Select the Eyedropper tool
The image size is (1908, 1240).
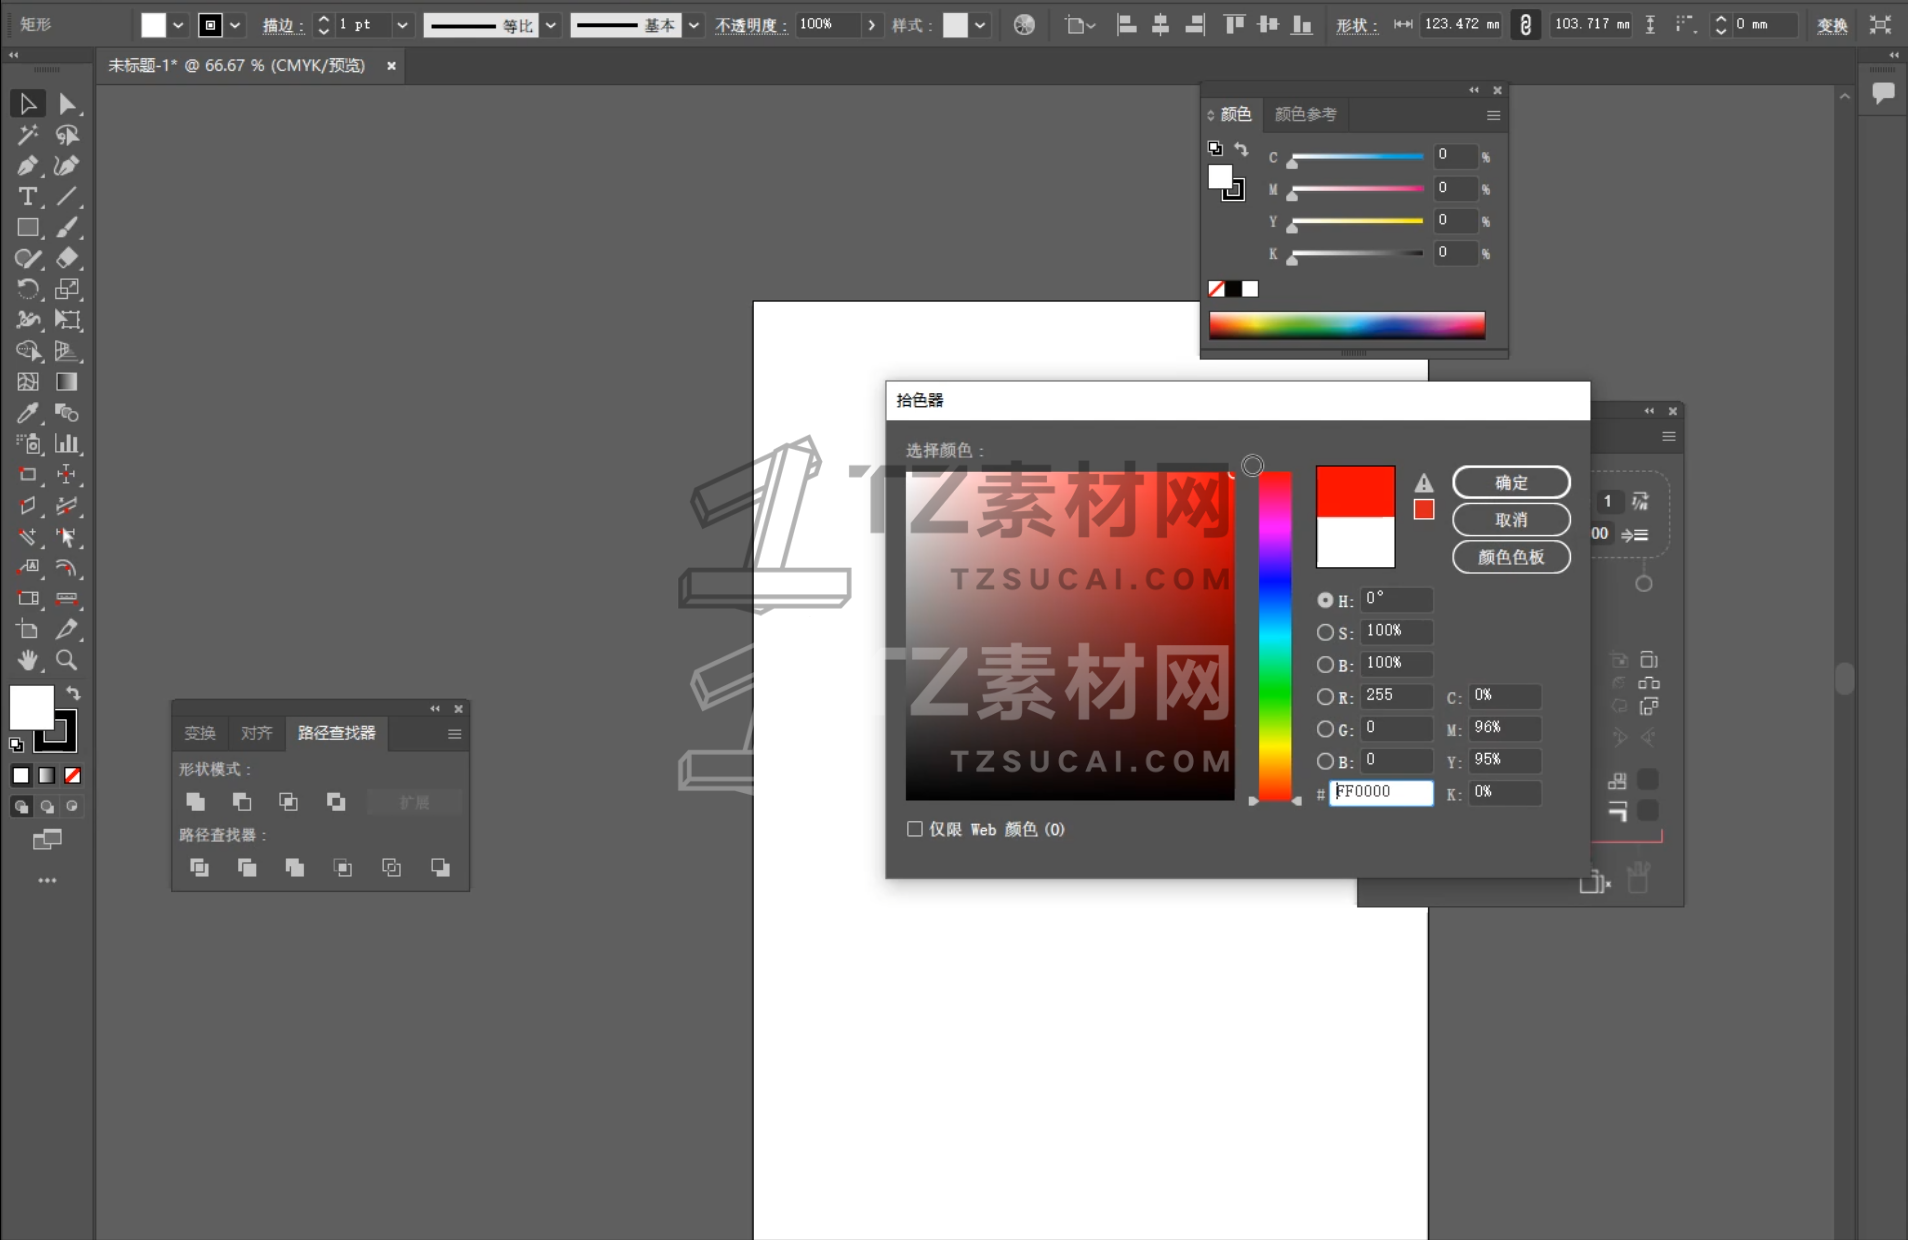click(x=27, y=413)
